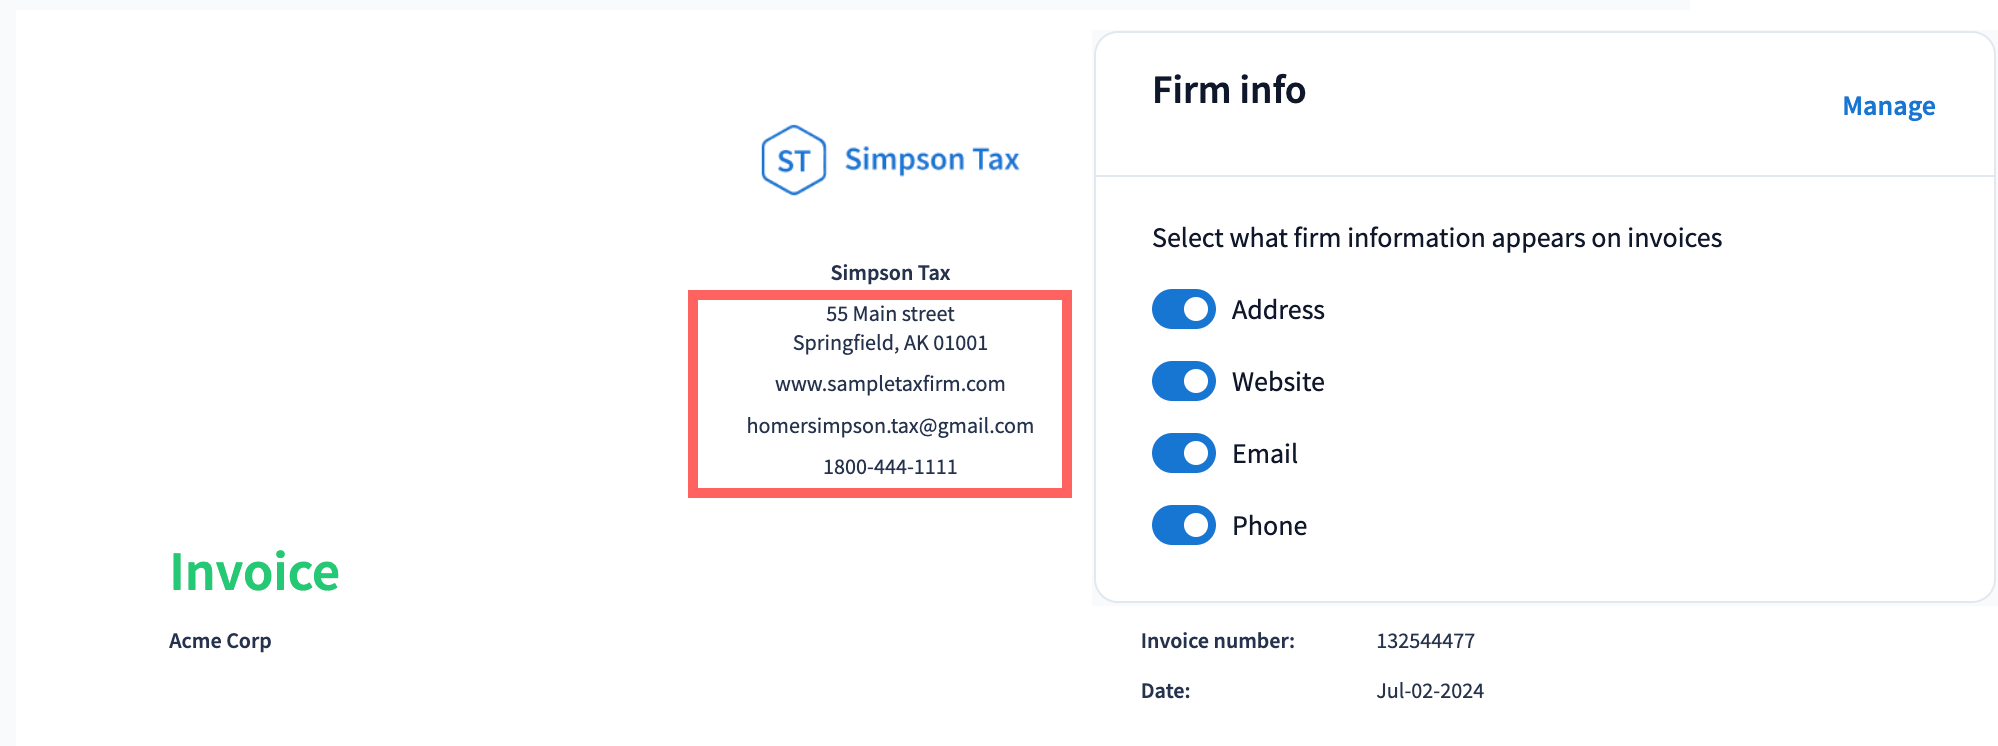
Task: Click the Jul-02-2024 date value
Action: [1430, 691]
